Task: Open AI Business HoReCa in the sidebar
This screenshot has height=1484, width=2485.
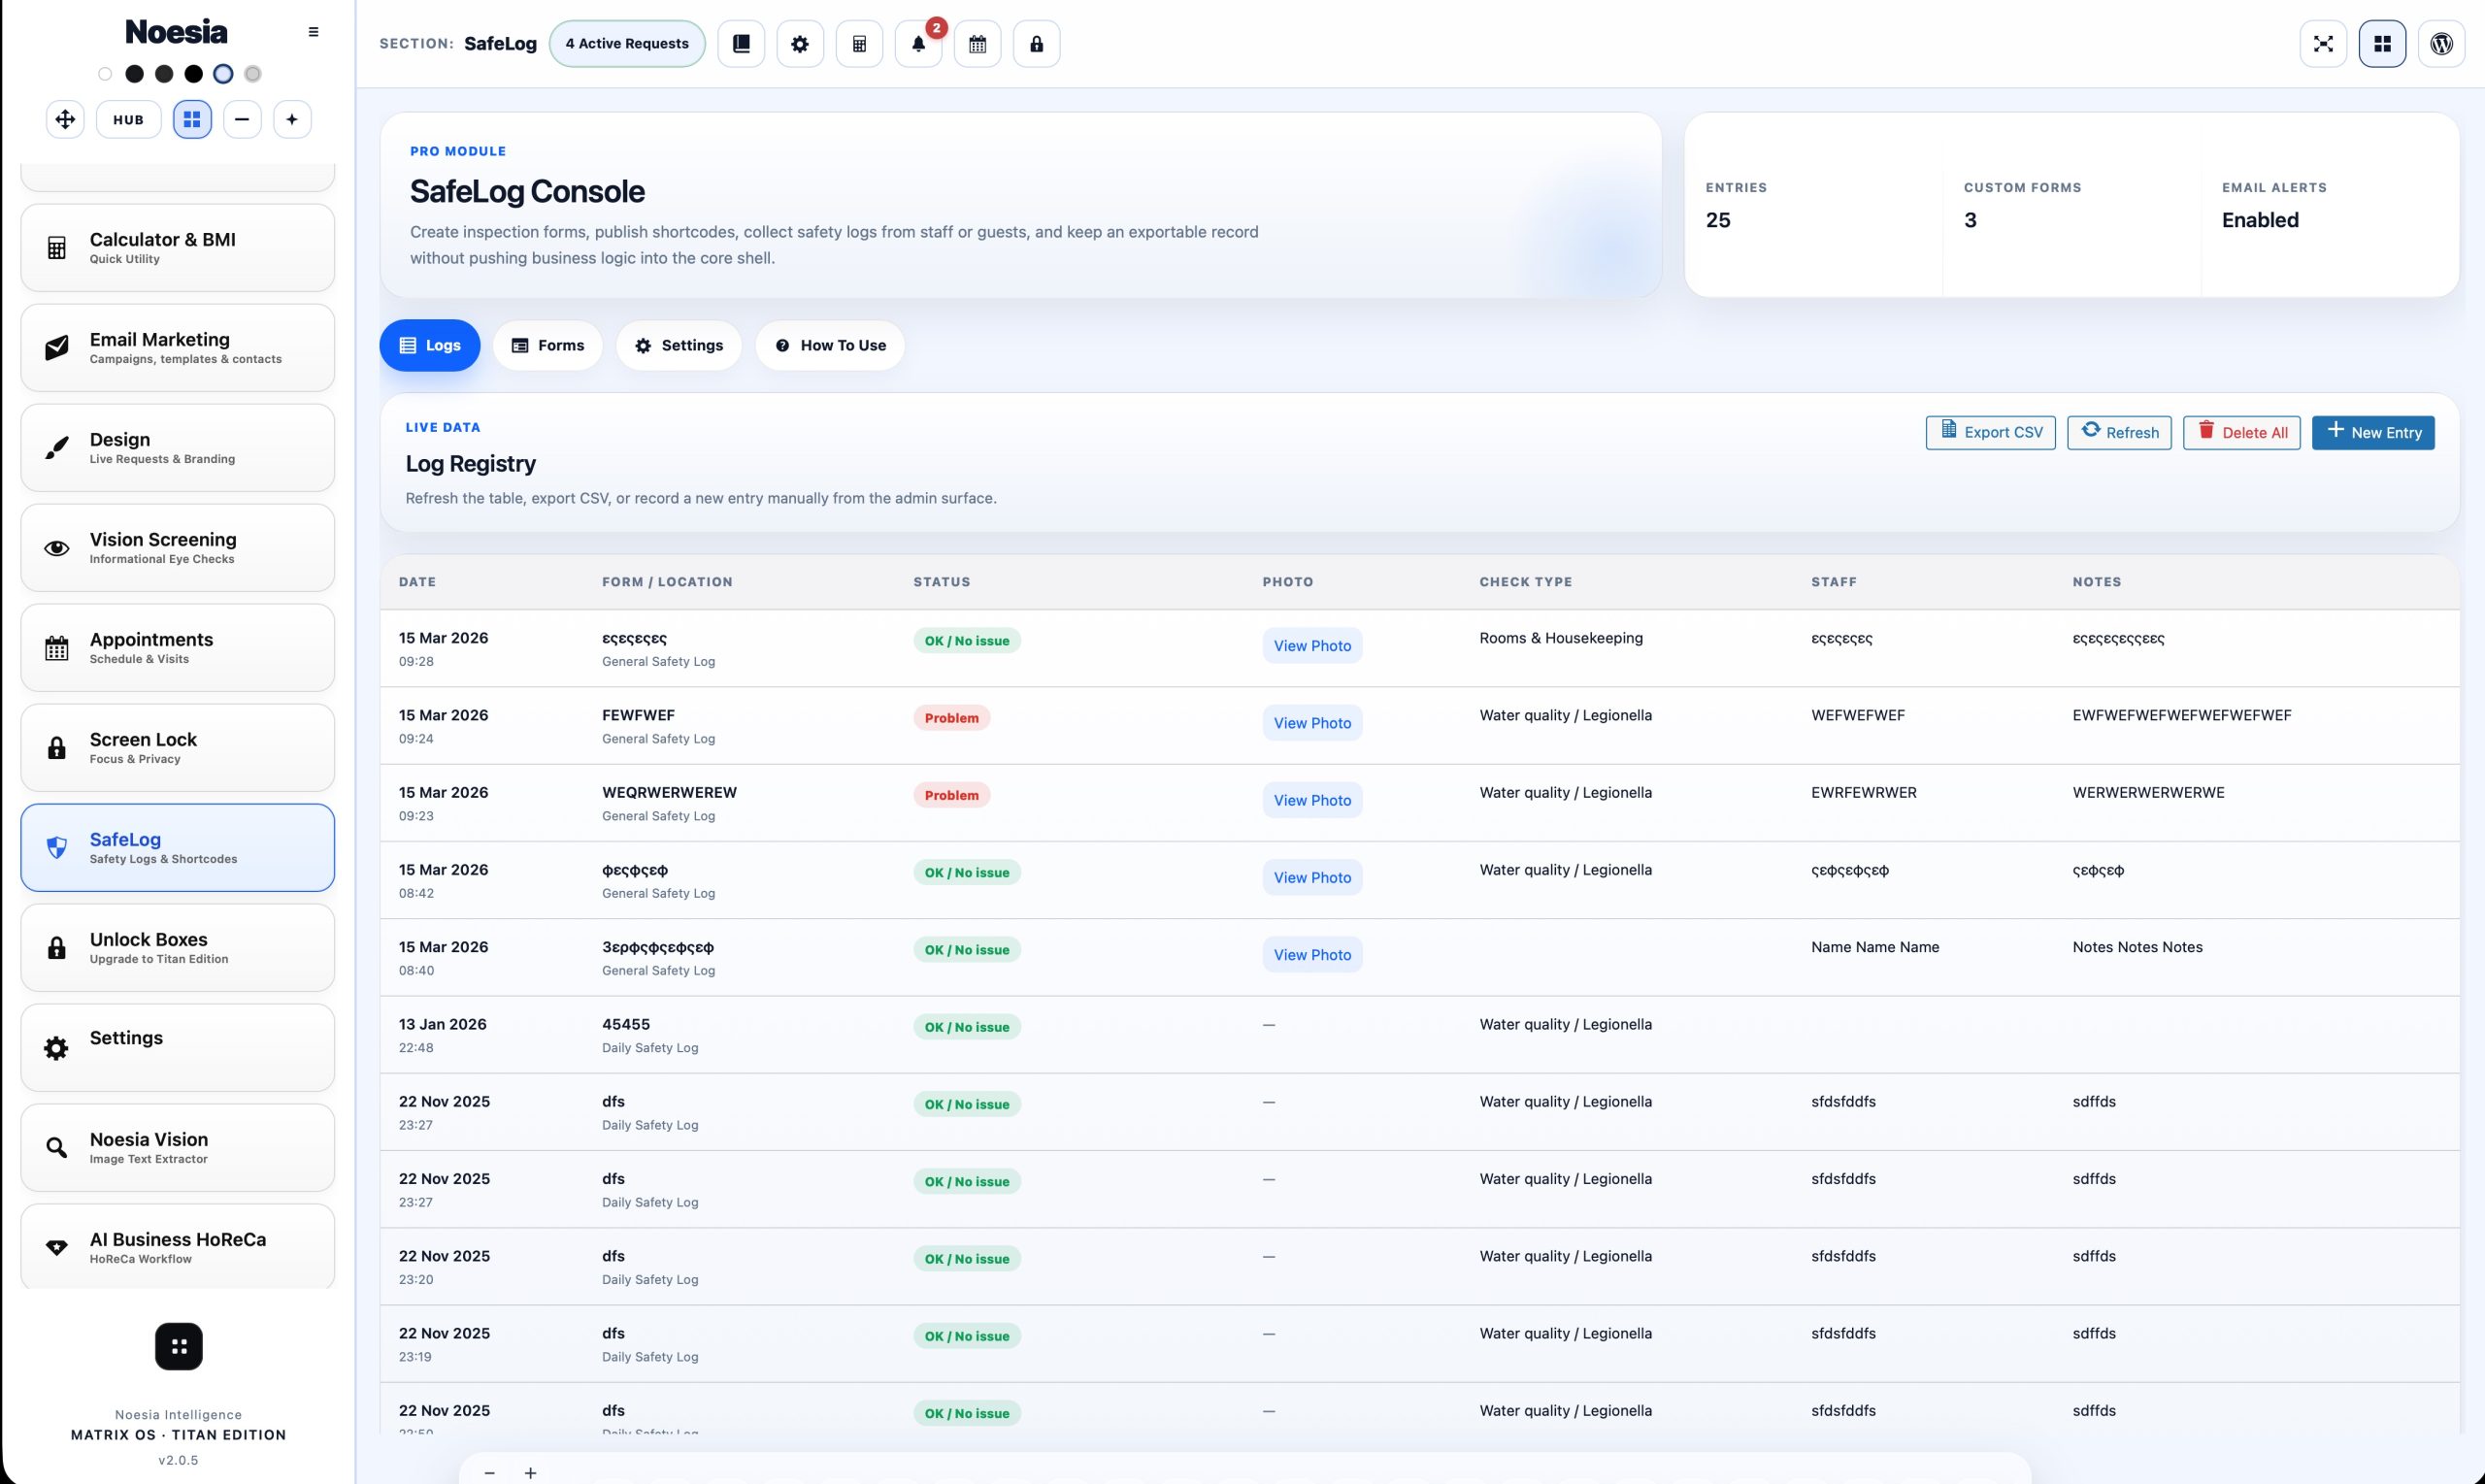Action: click(x=177, y=1247)
